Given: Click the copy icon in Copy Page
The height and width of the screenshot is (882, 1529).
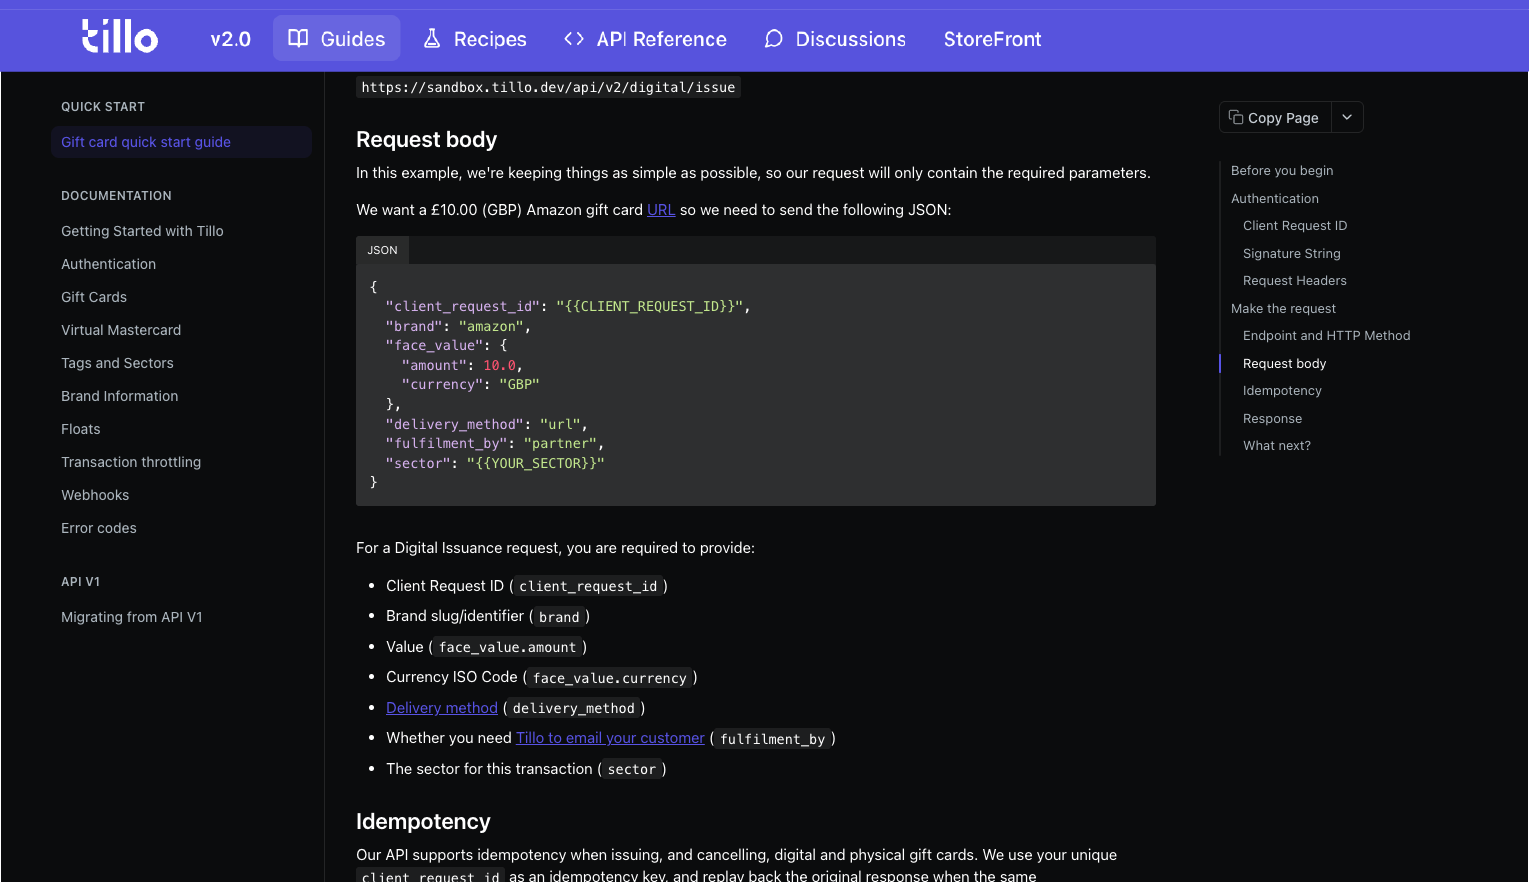Looking at the screenshot, I should coord(1236,117).
